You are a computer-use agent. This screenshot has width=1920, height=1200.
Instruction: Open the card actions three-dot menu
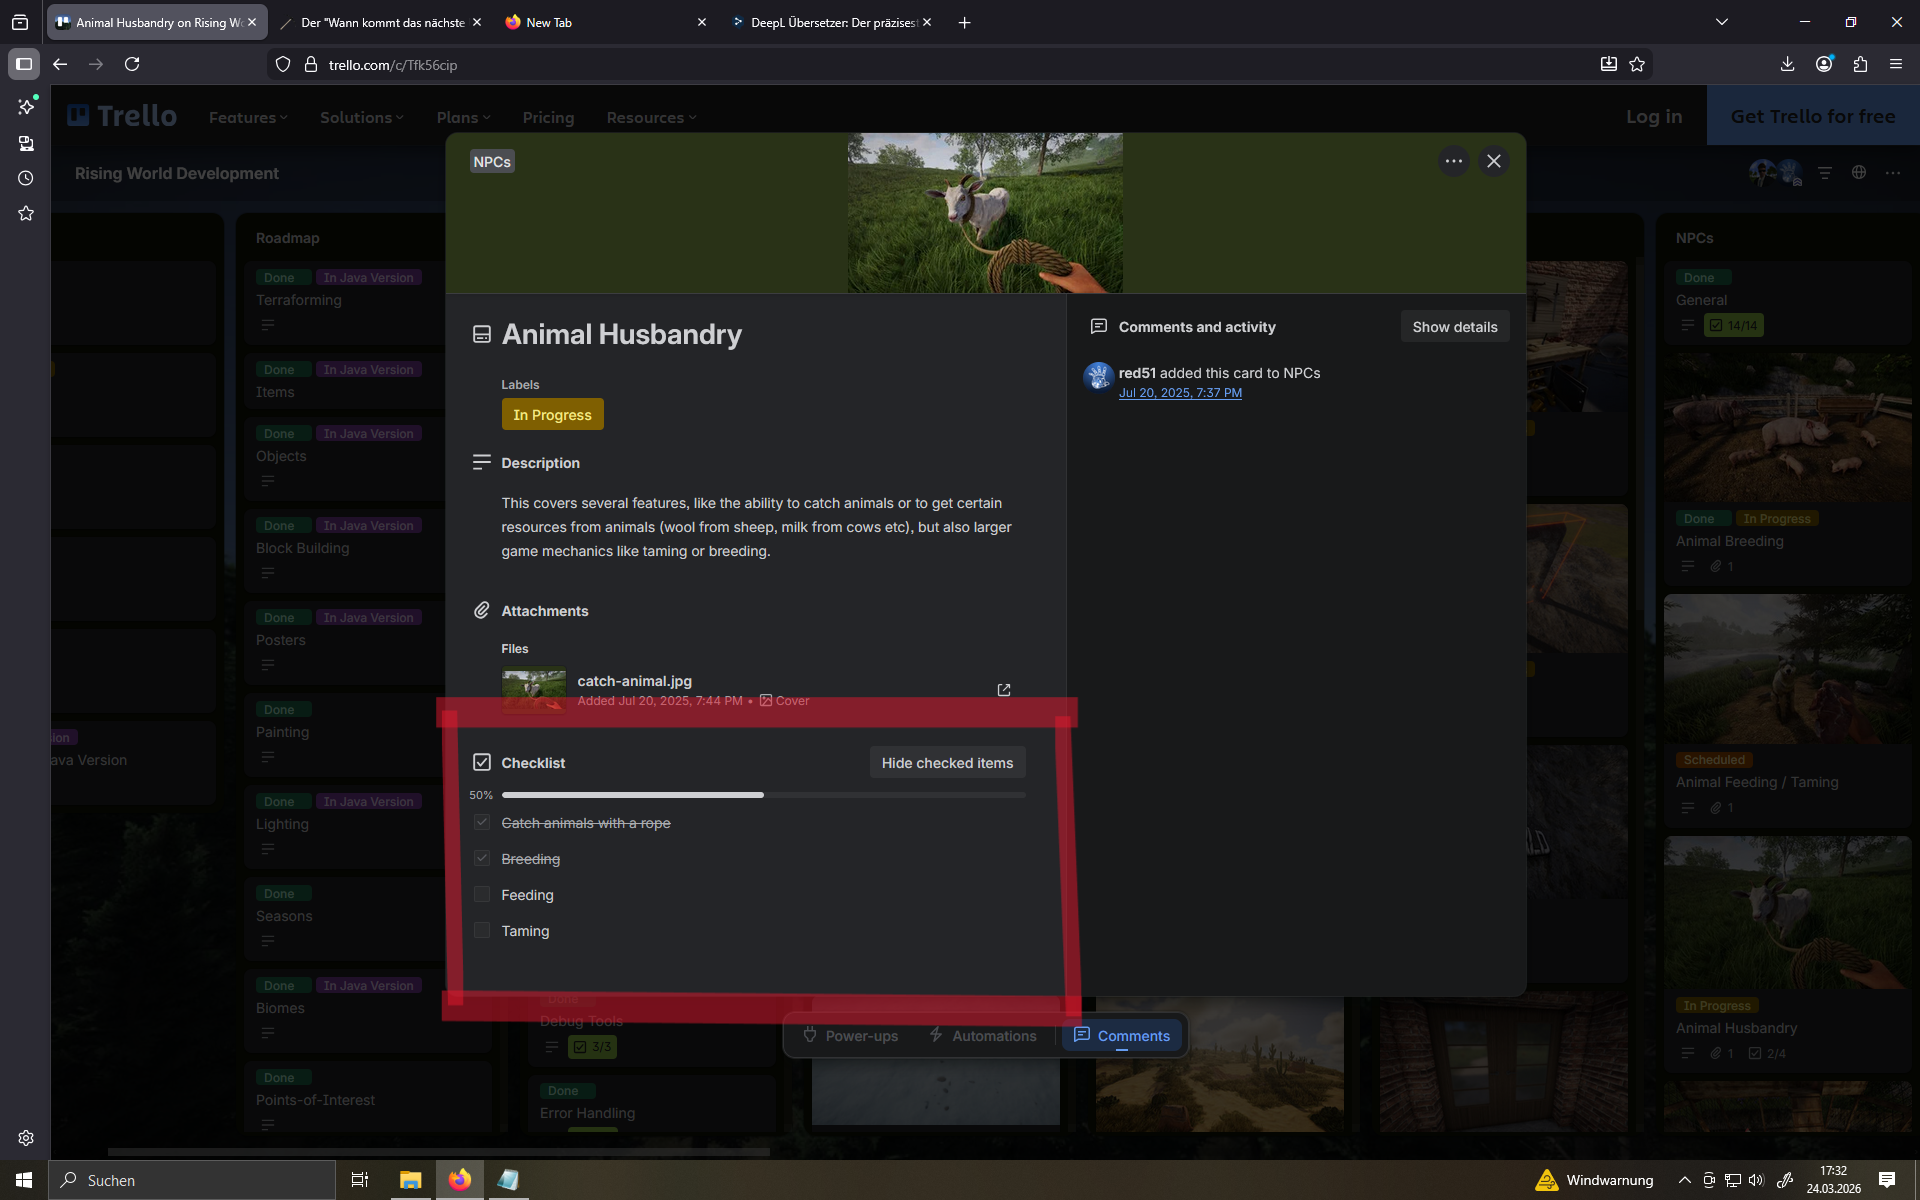[x=1453, y=161]
